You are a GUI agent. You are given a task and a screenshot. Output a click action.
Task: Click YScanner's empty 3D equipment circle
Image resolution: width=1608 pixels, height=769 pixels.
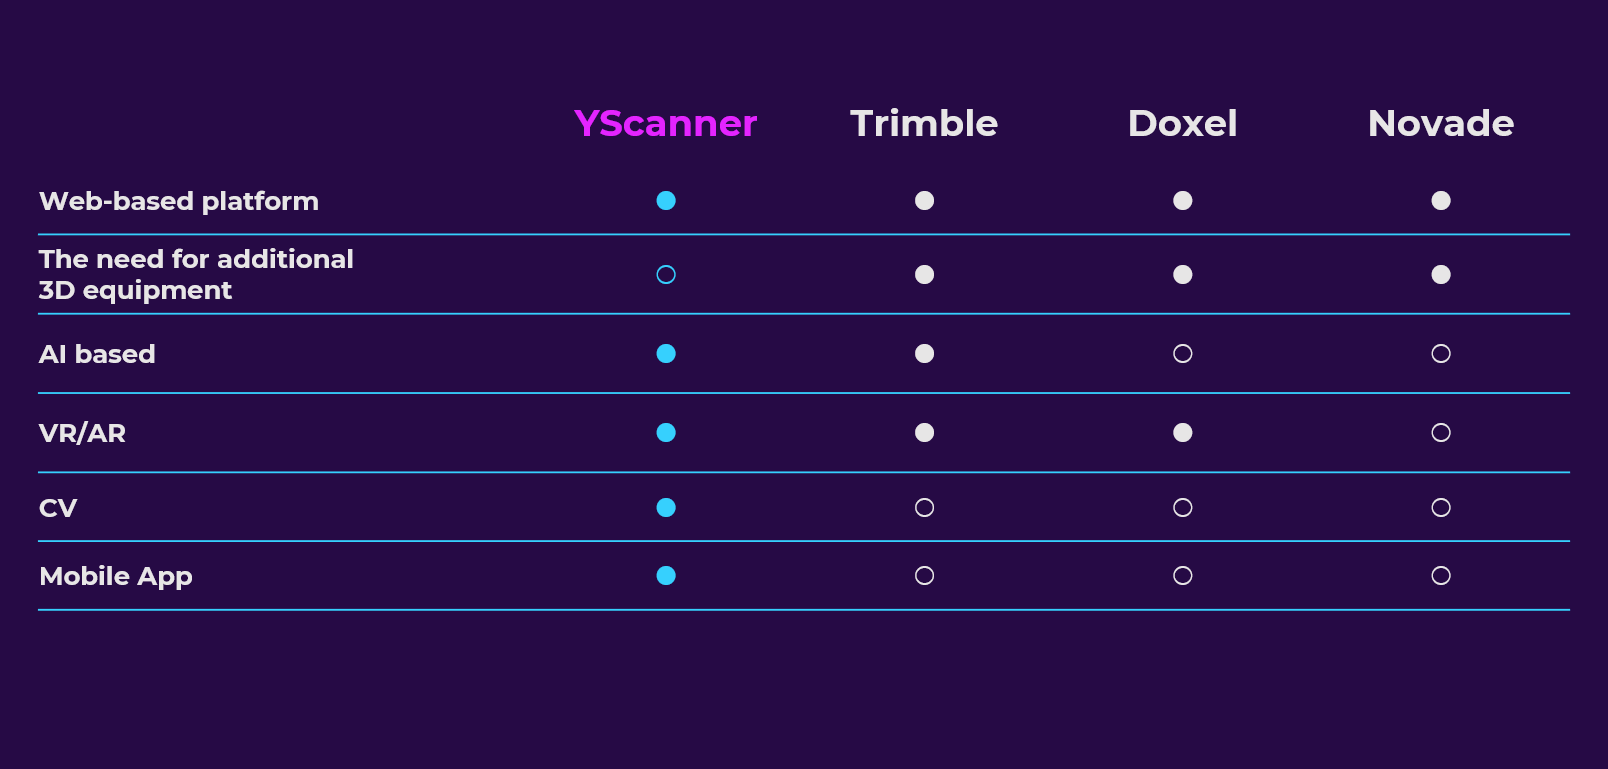coord(666,274)
